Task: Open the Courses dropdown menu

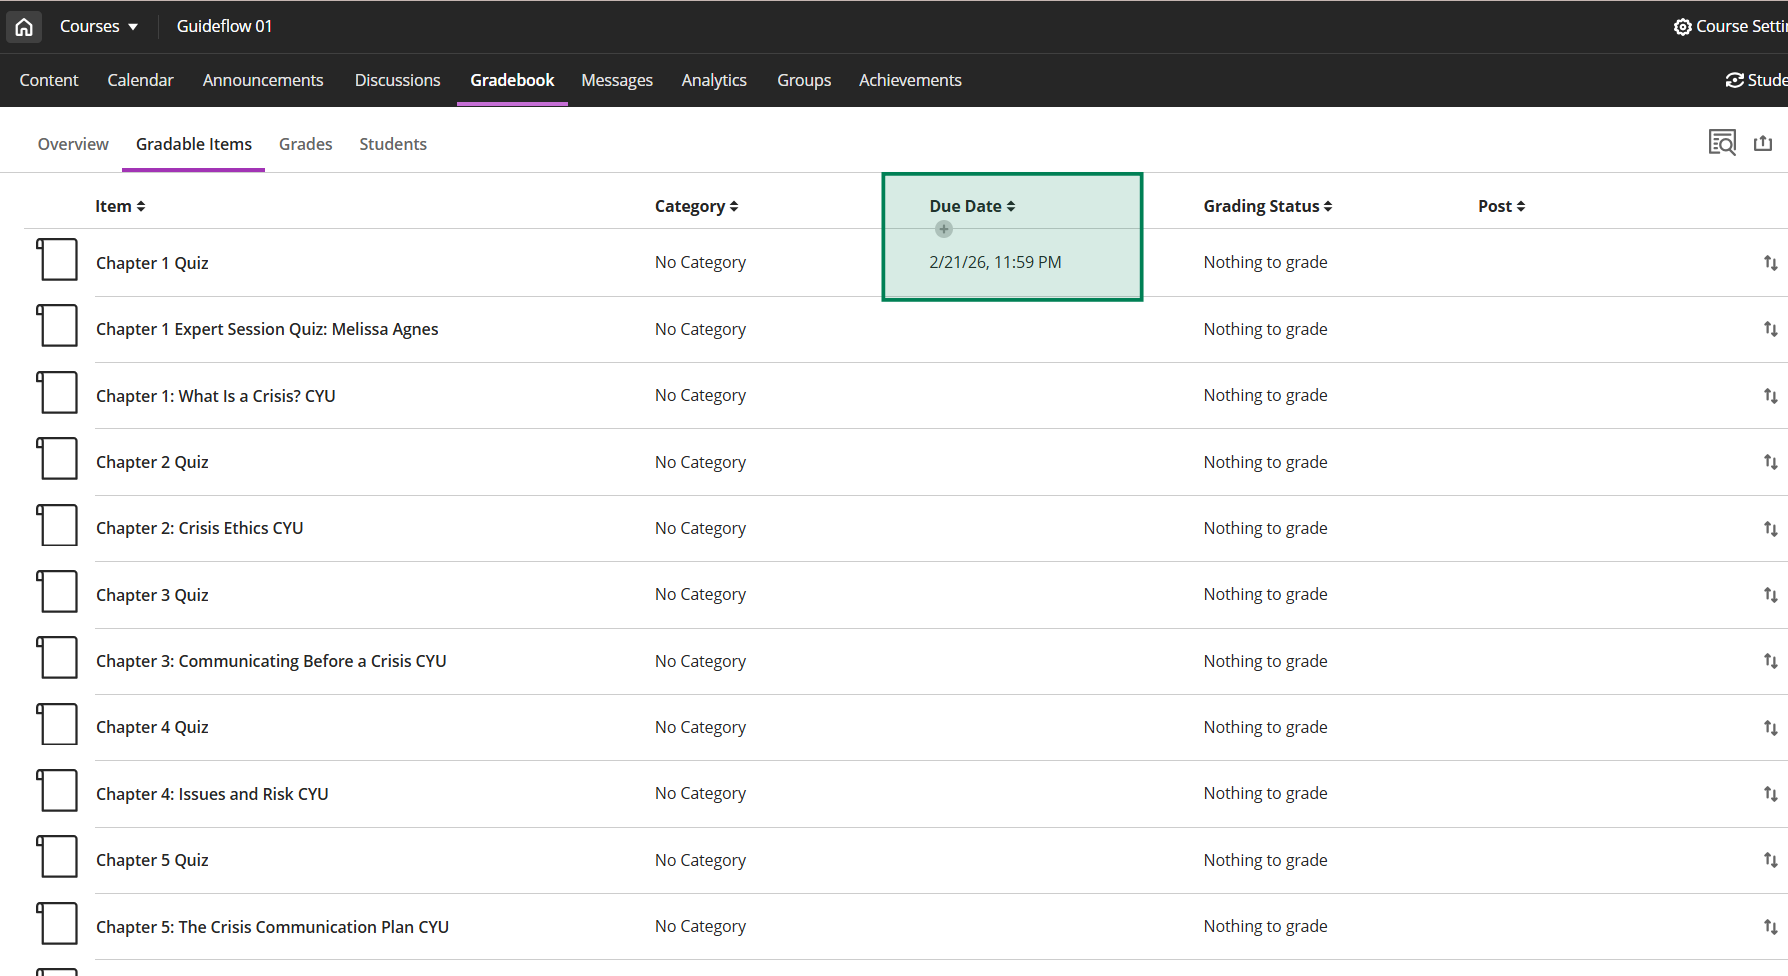Action: pyautogui.click(x=98, y=27)
